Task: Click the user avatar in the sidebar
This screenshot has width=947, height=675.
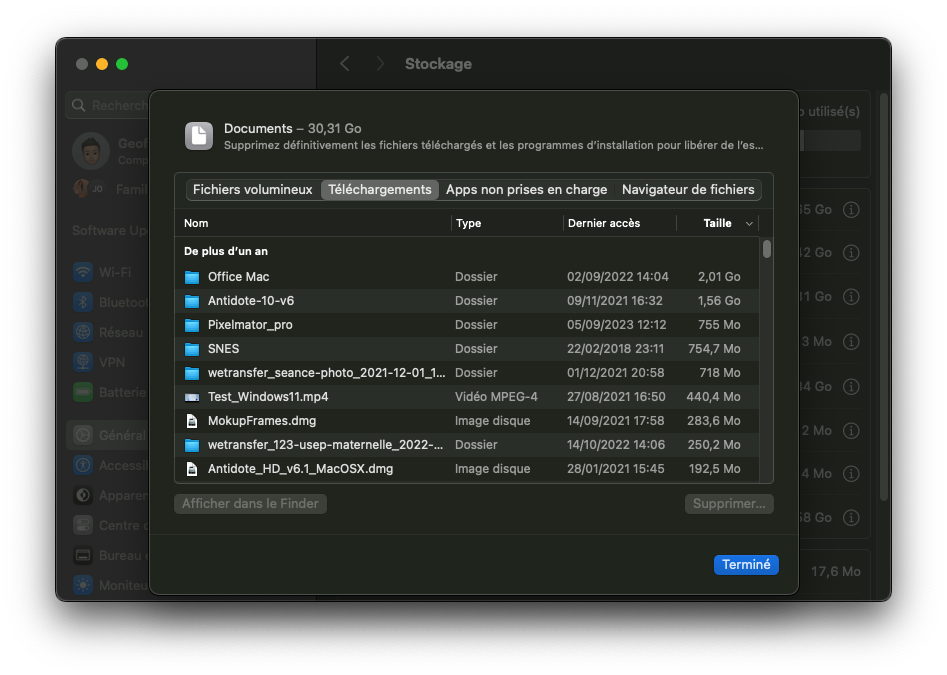Action: coord(91,150)
